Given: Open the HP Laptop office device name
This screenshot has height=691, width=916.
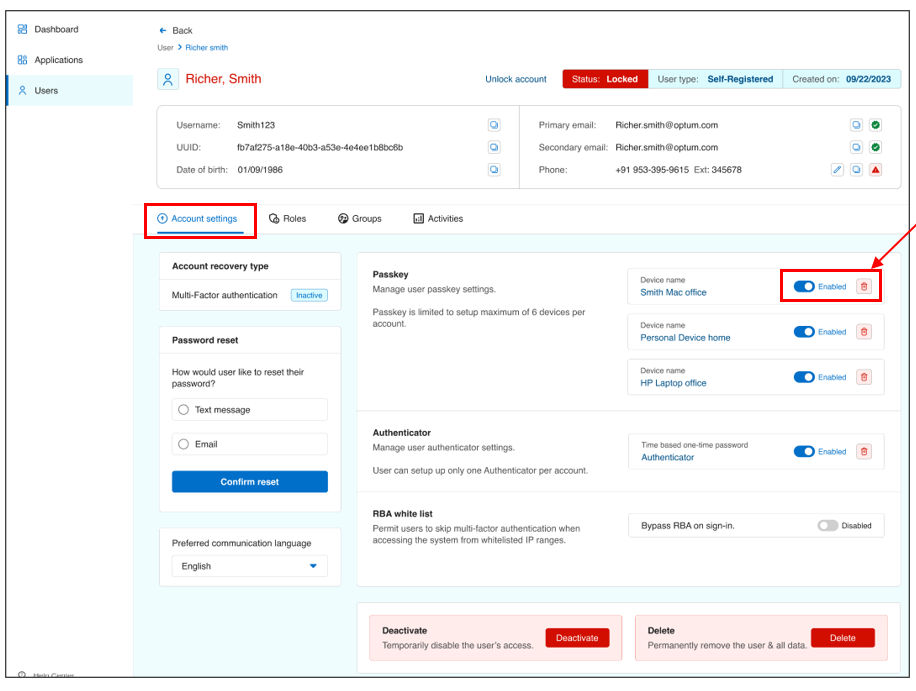Looking at the screenshot, I should (x=673, y=383).
